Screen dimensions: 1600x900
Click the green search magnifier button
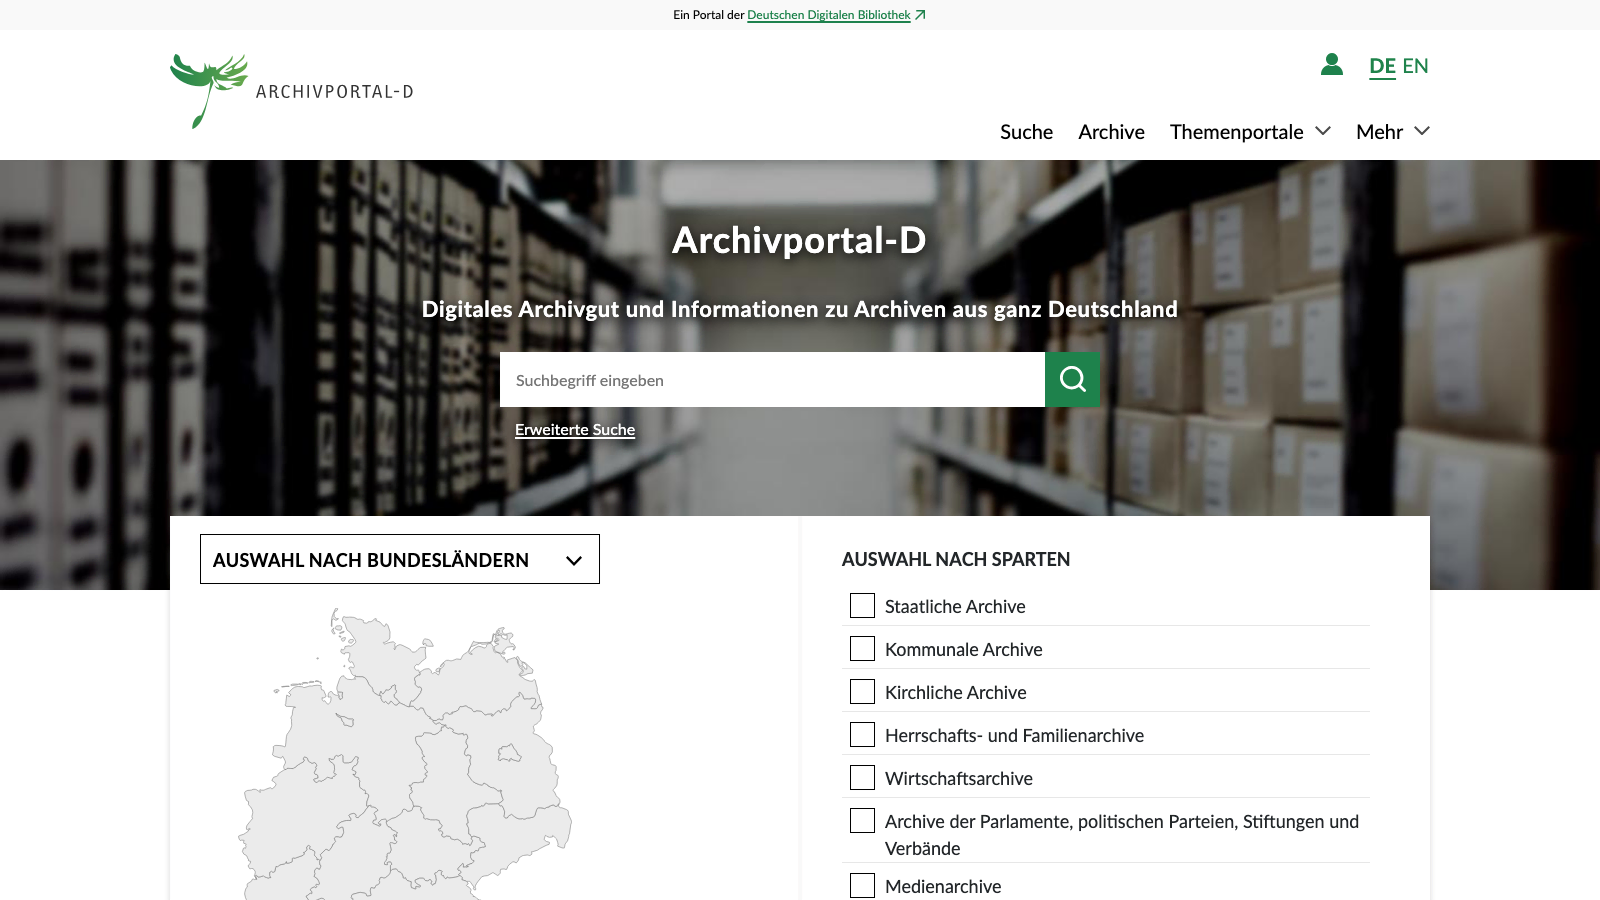[x=1072, y=379]
